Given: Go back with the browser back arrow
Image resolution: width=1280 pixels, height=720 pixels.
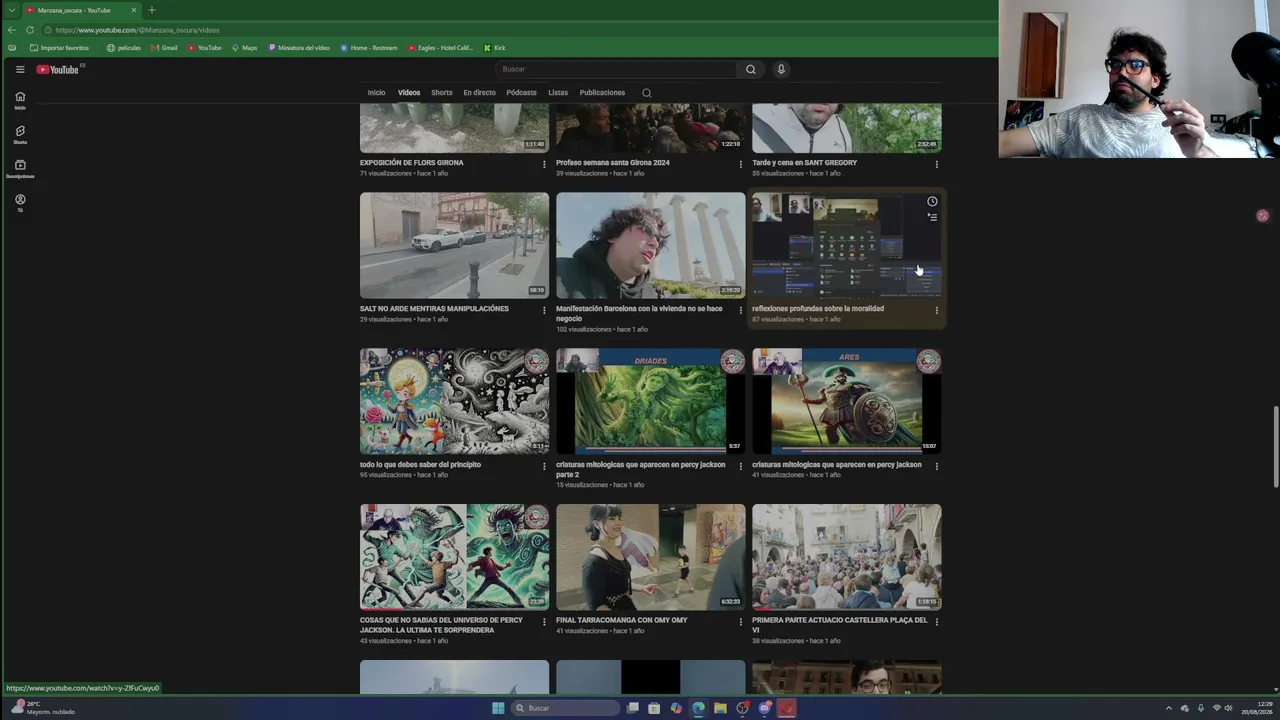Looking at the screenshot, I should [12, 30].
